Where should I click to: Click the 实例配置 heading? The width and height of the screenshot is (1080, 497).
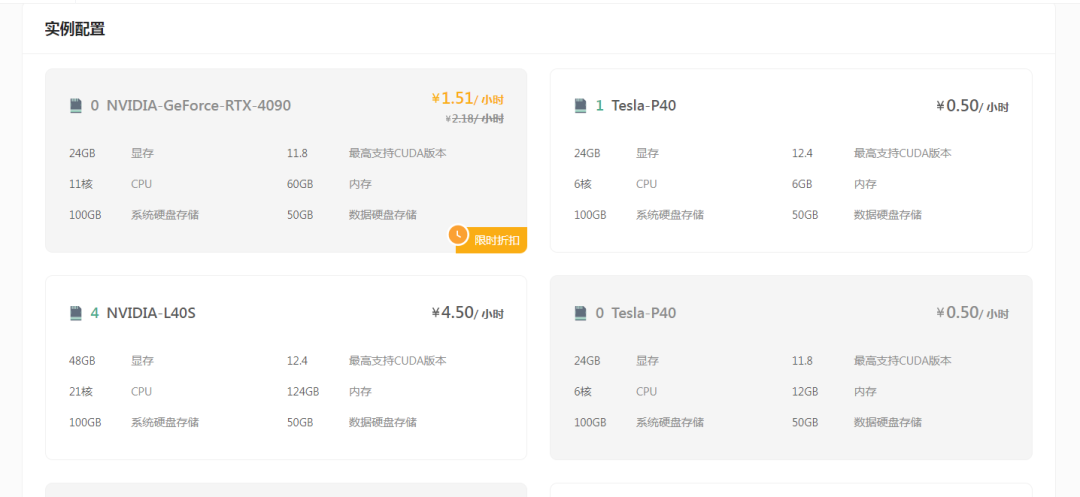coord(75,29)
